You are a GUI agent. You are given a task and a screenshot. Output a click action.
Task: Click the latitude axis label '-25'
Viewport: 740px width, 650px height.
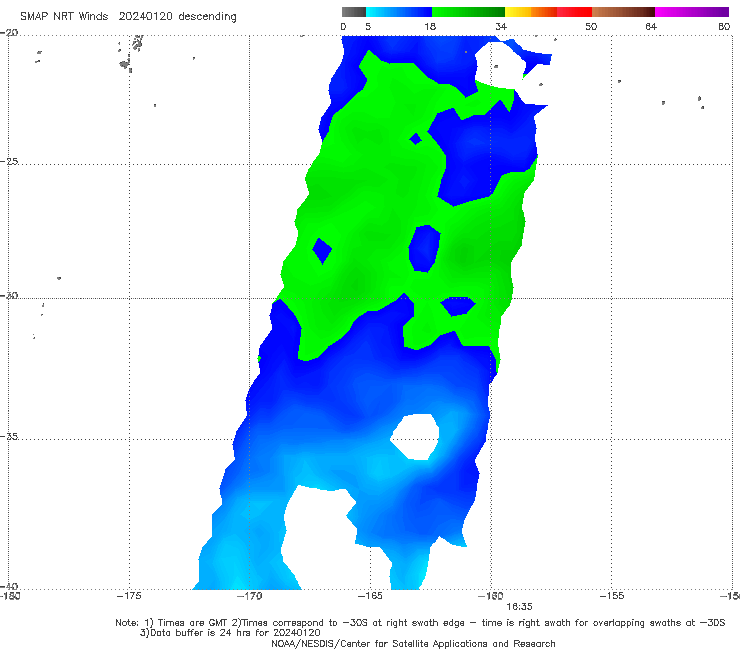(9, 161)
